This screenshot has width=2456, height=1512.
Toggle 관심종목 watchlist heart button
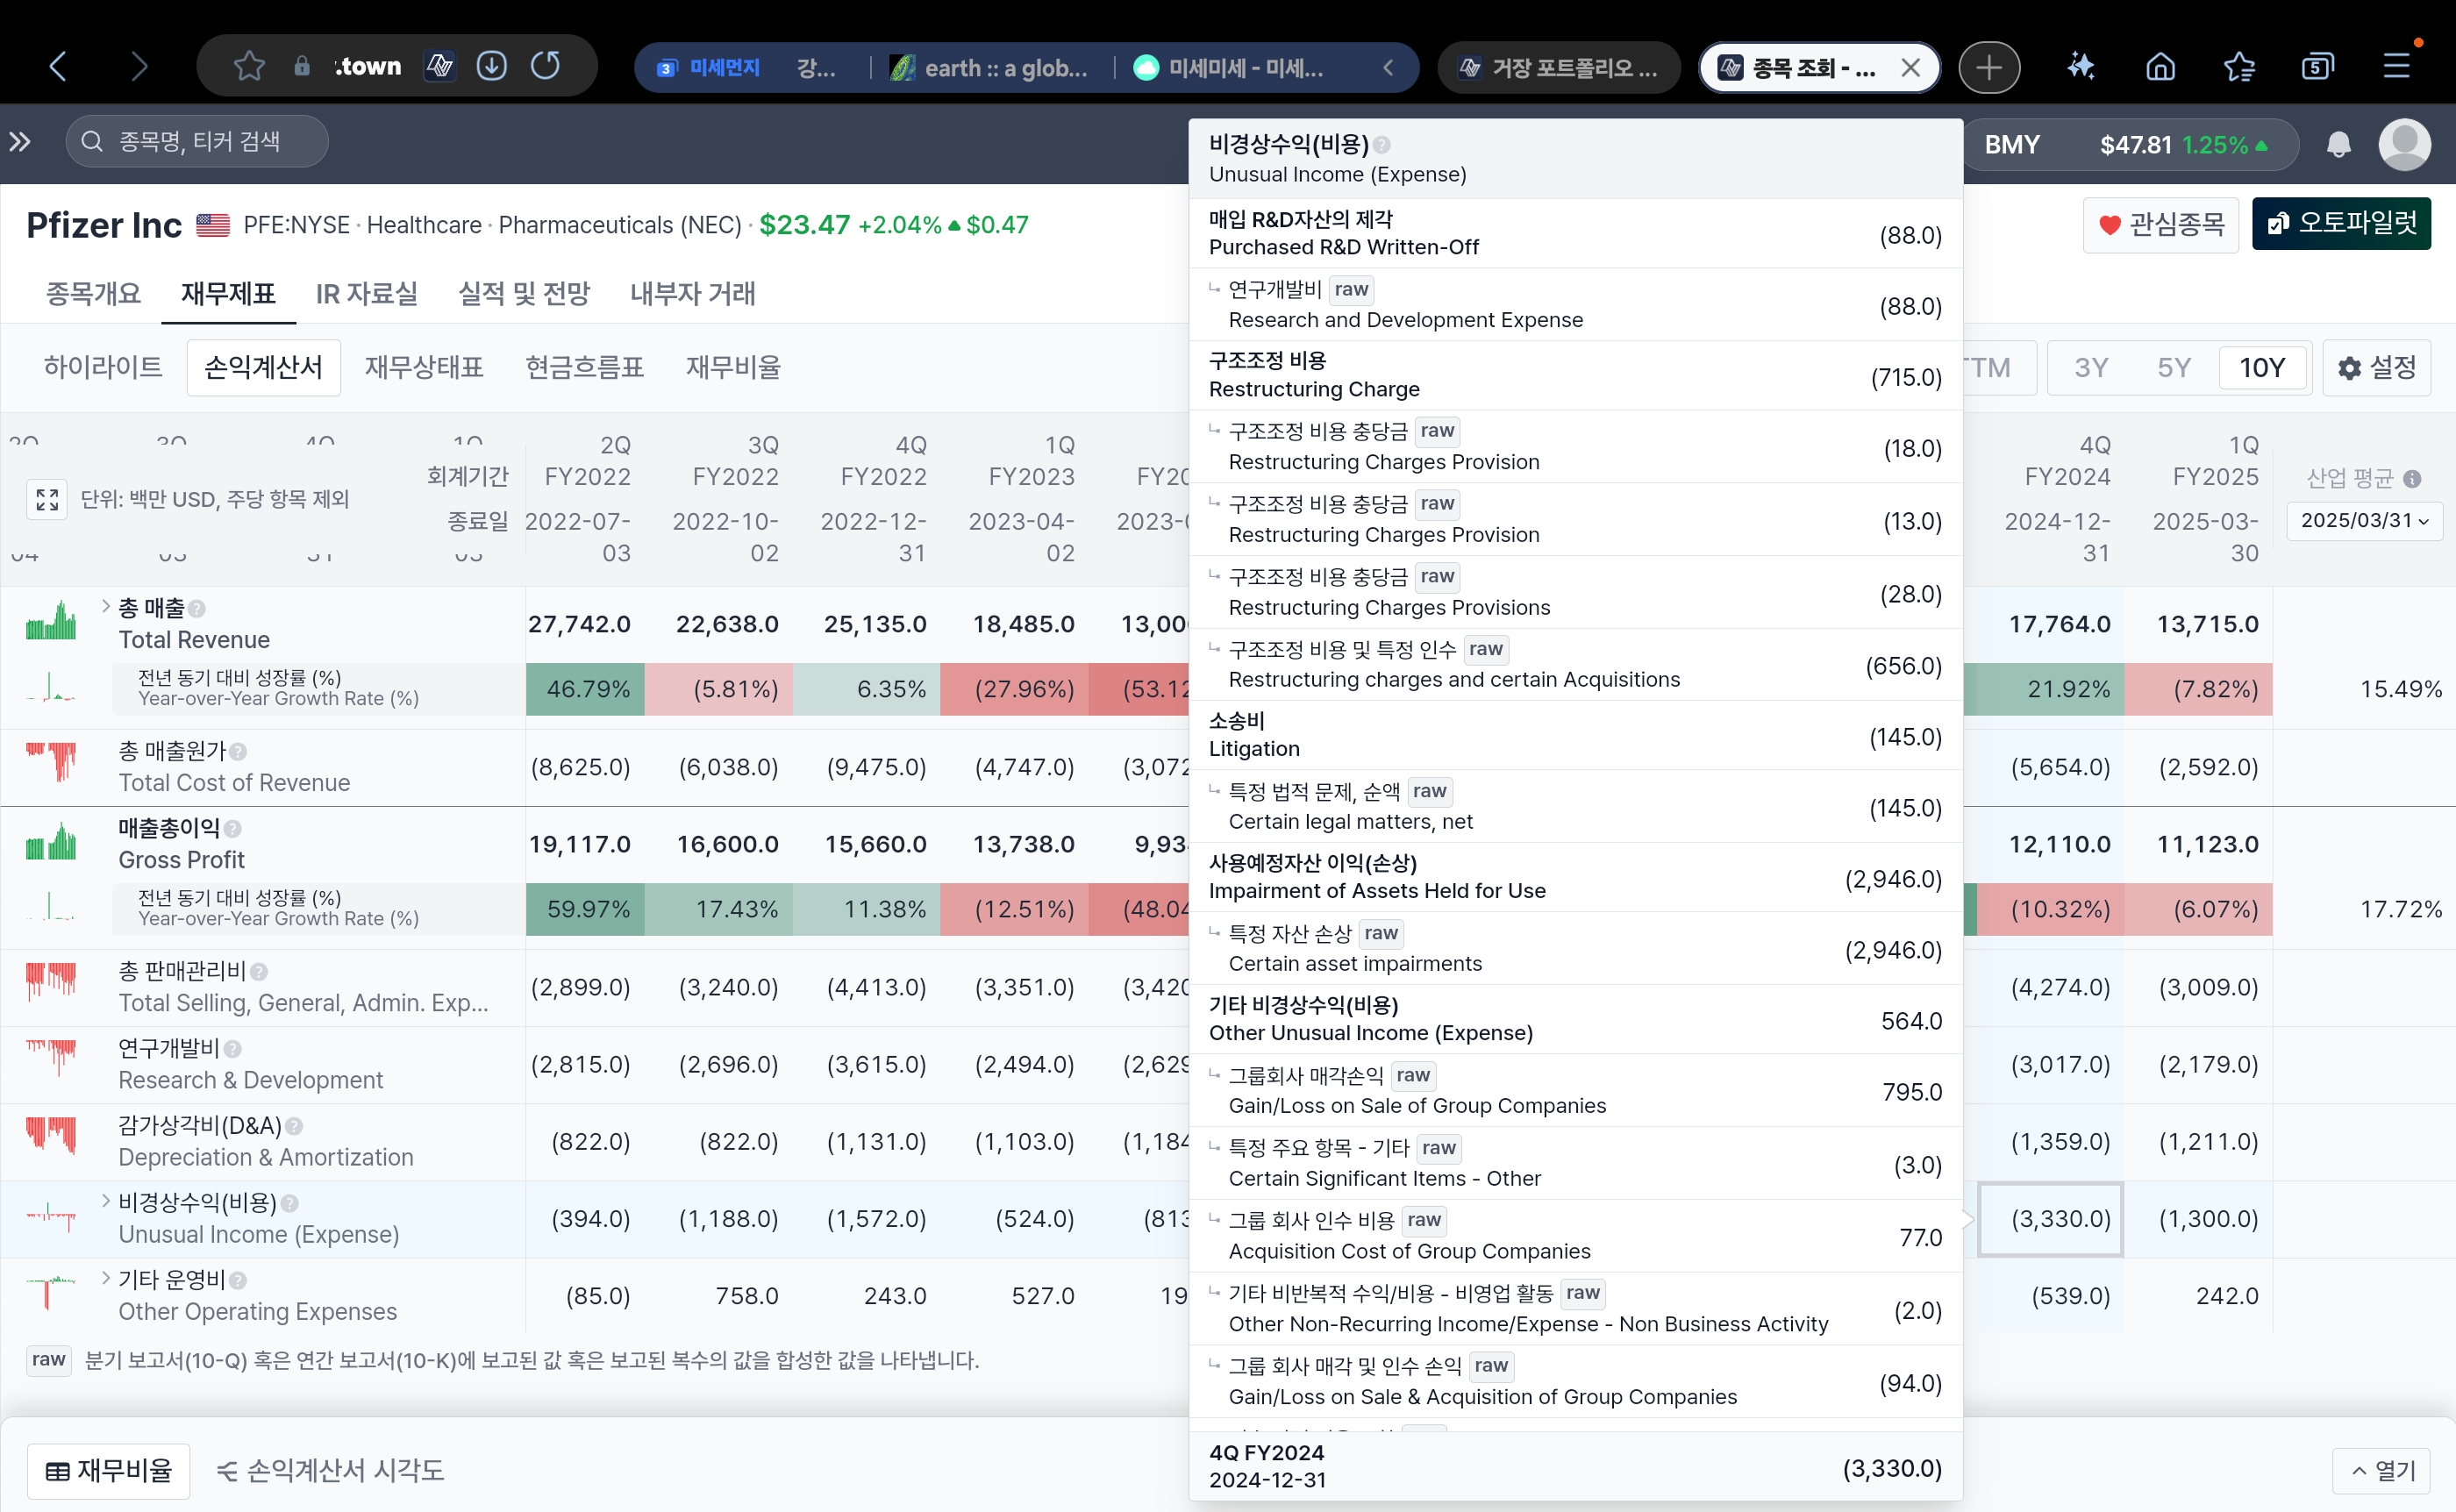(x=2160, y=224)
